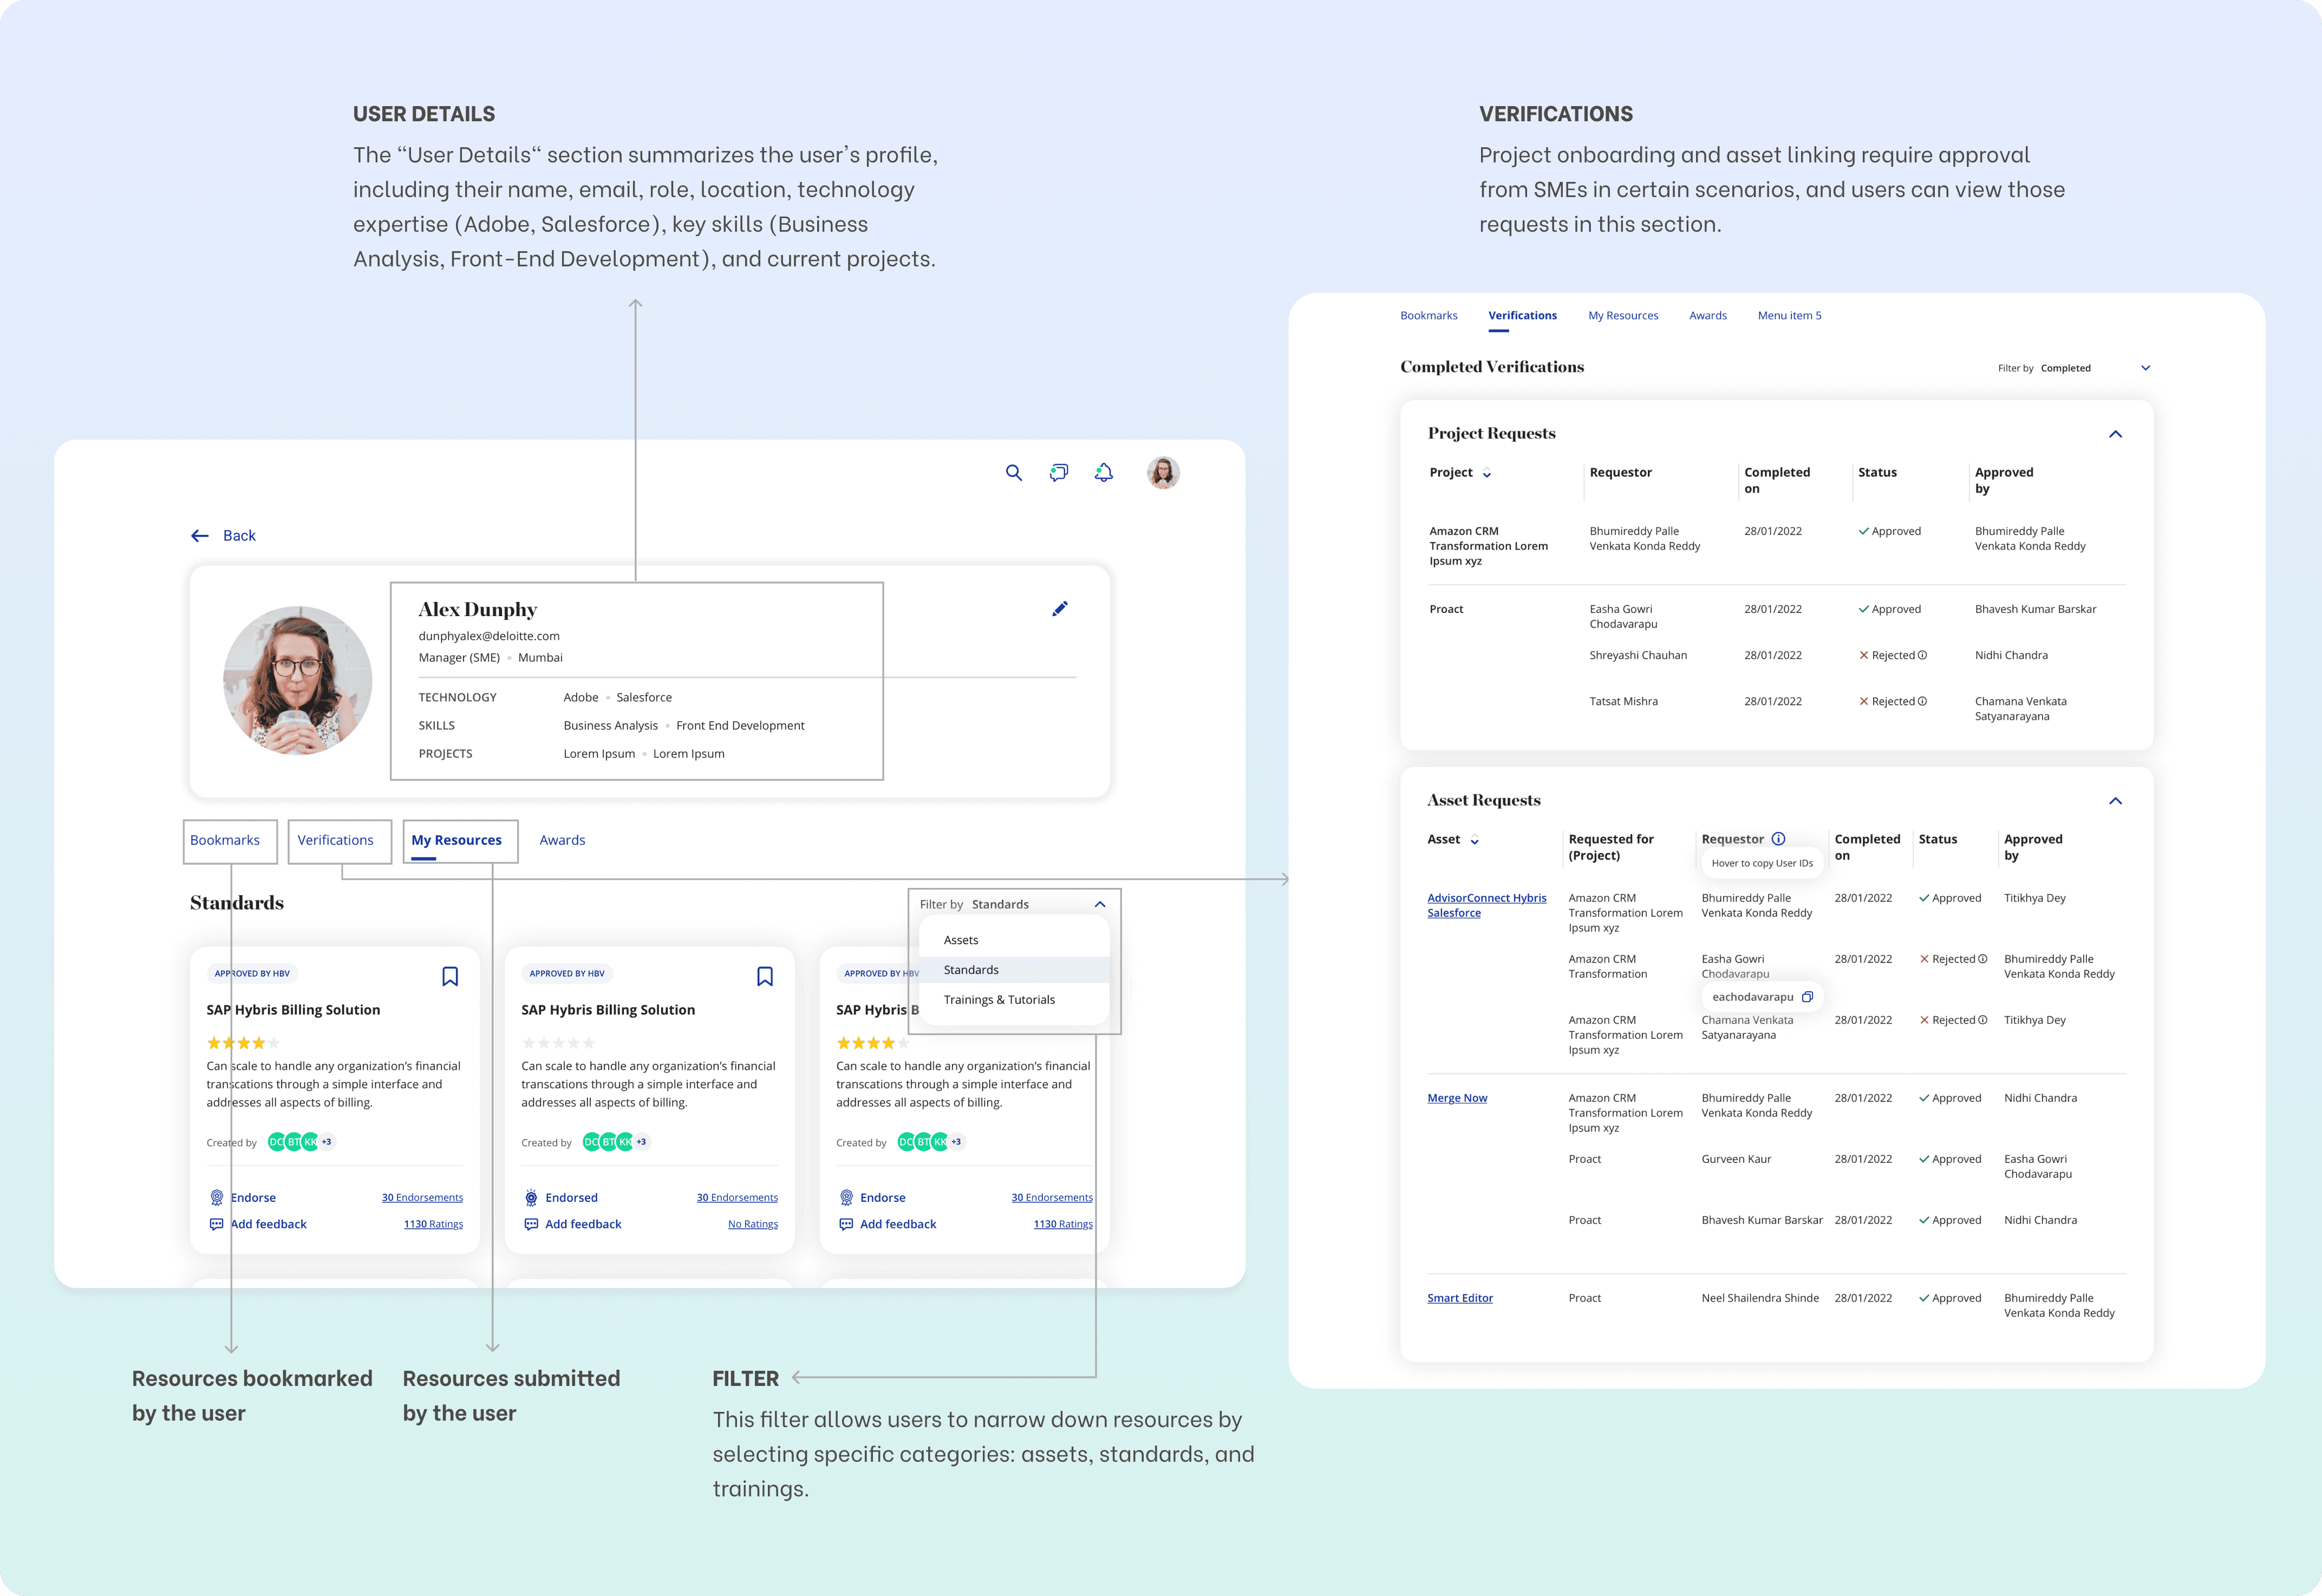
Task: Click the Alex Dunphy profile name
Action: 478,609
